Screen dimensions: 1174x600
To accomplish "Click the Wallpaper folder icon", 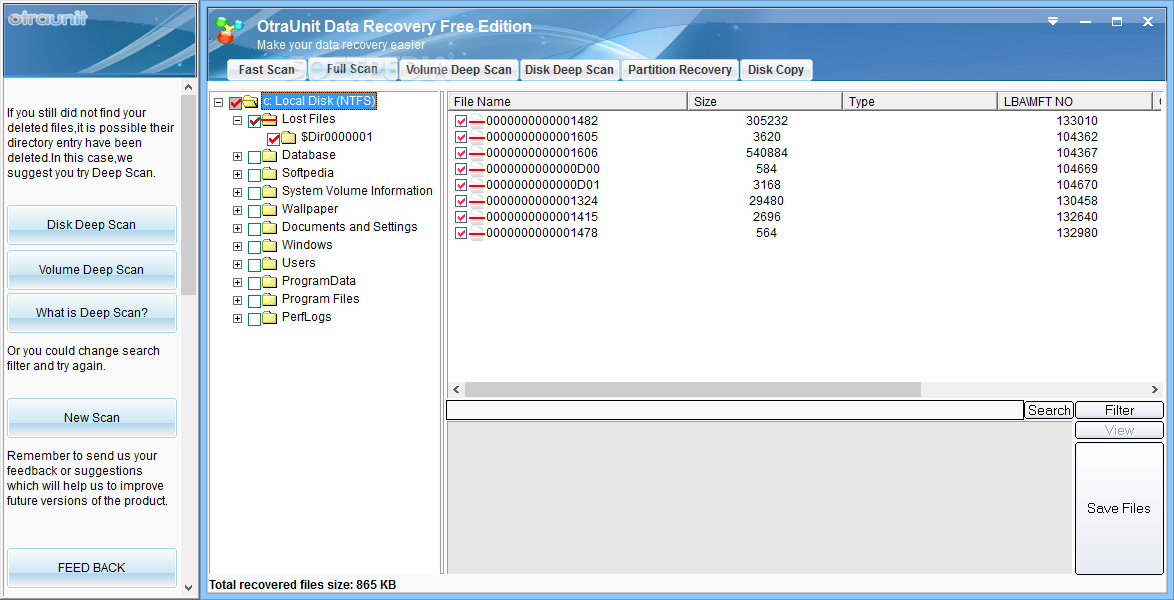I will coord(270,209).
